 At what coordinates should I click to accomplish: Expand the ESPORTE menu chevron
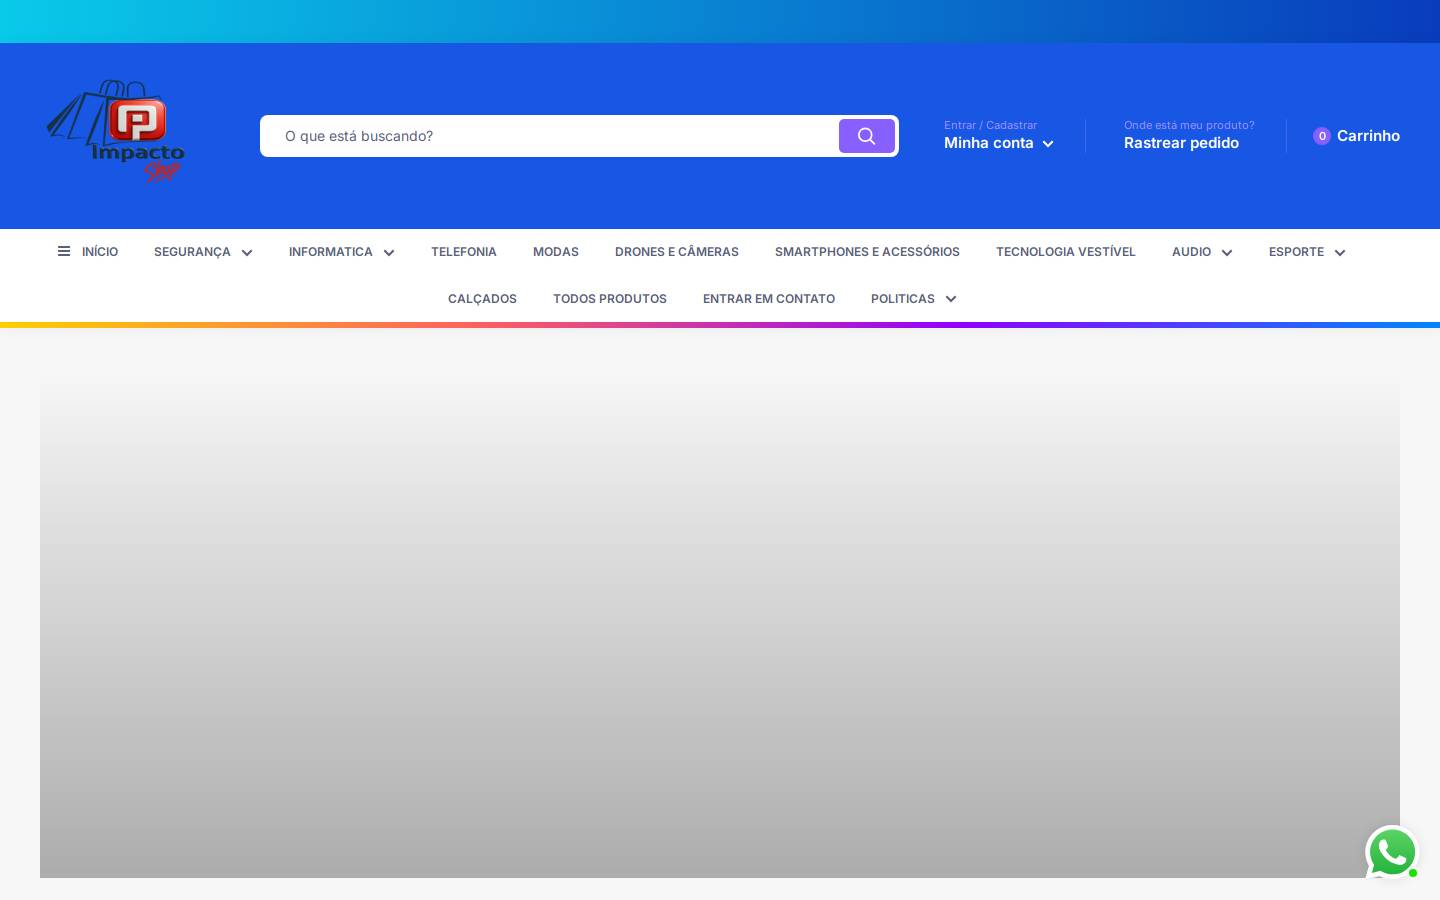pyautogui.click(x=1340, y=253)
